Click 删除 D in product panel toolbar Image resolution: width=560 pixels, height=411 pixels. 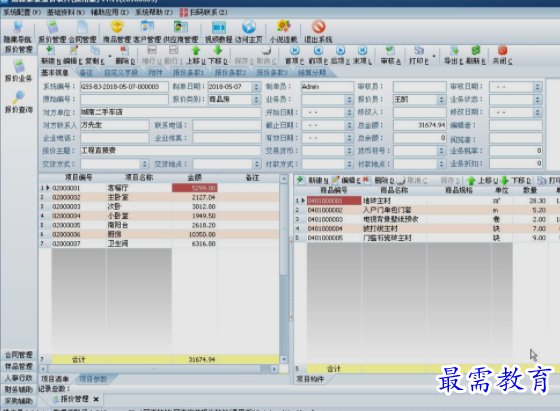pyautogui.click(x=379, y=181)
